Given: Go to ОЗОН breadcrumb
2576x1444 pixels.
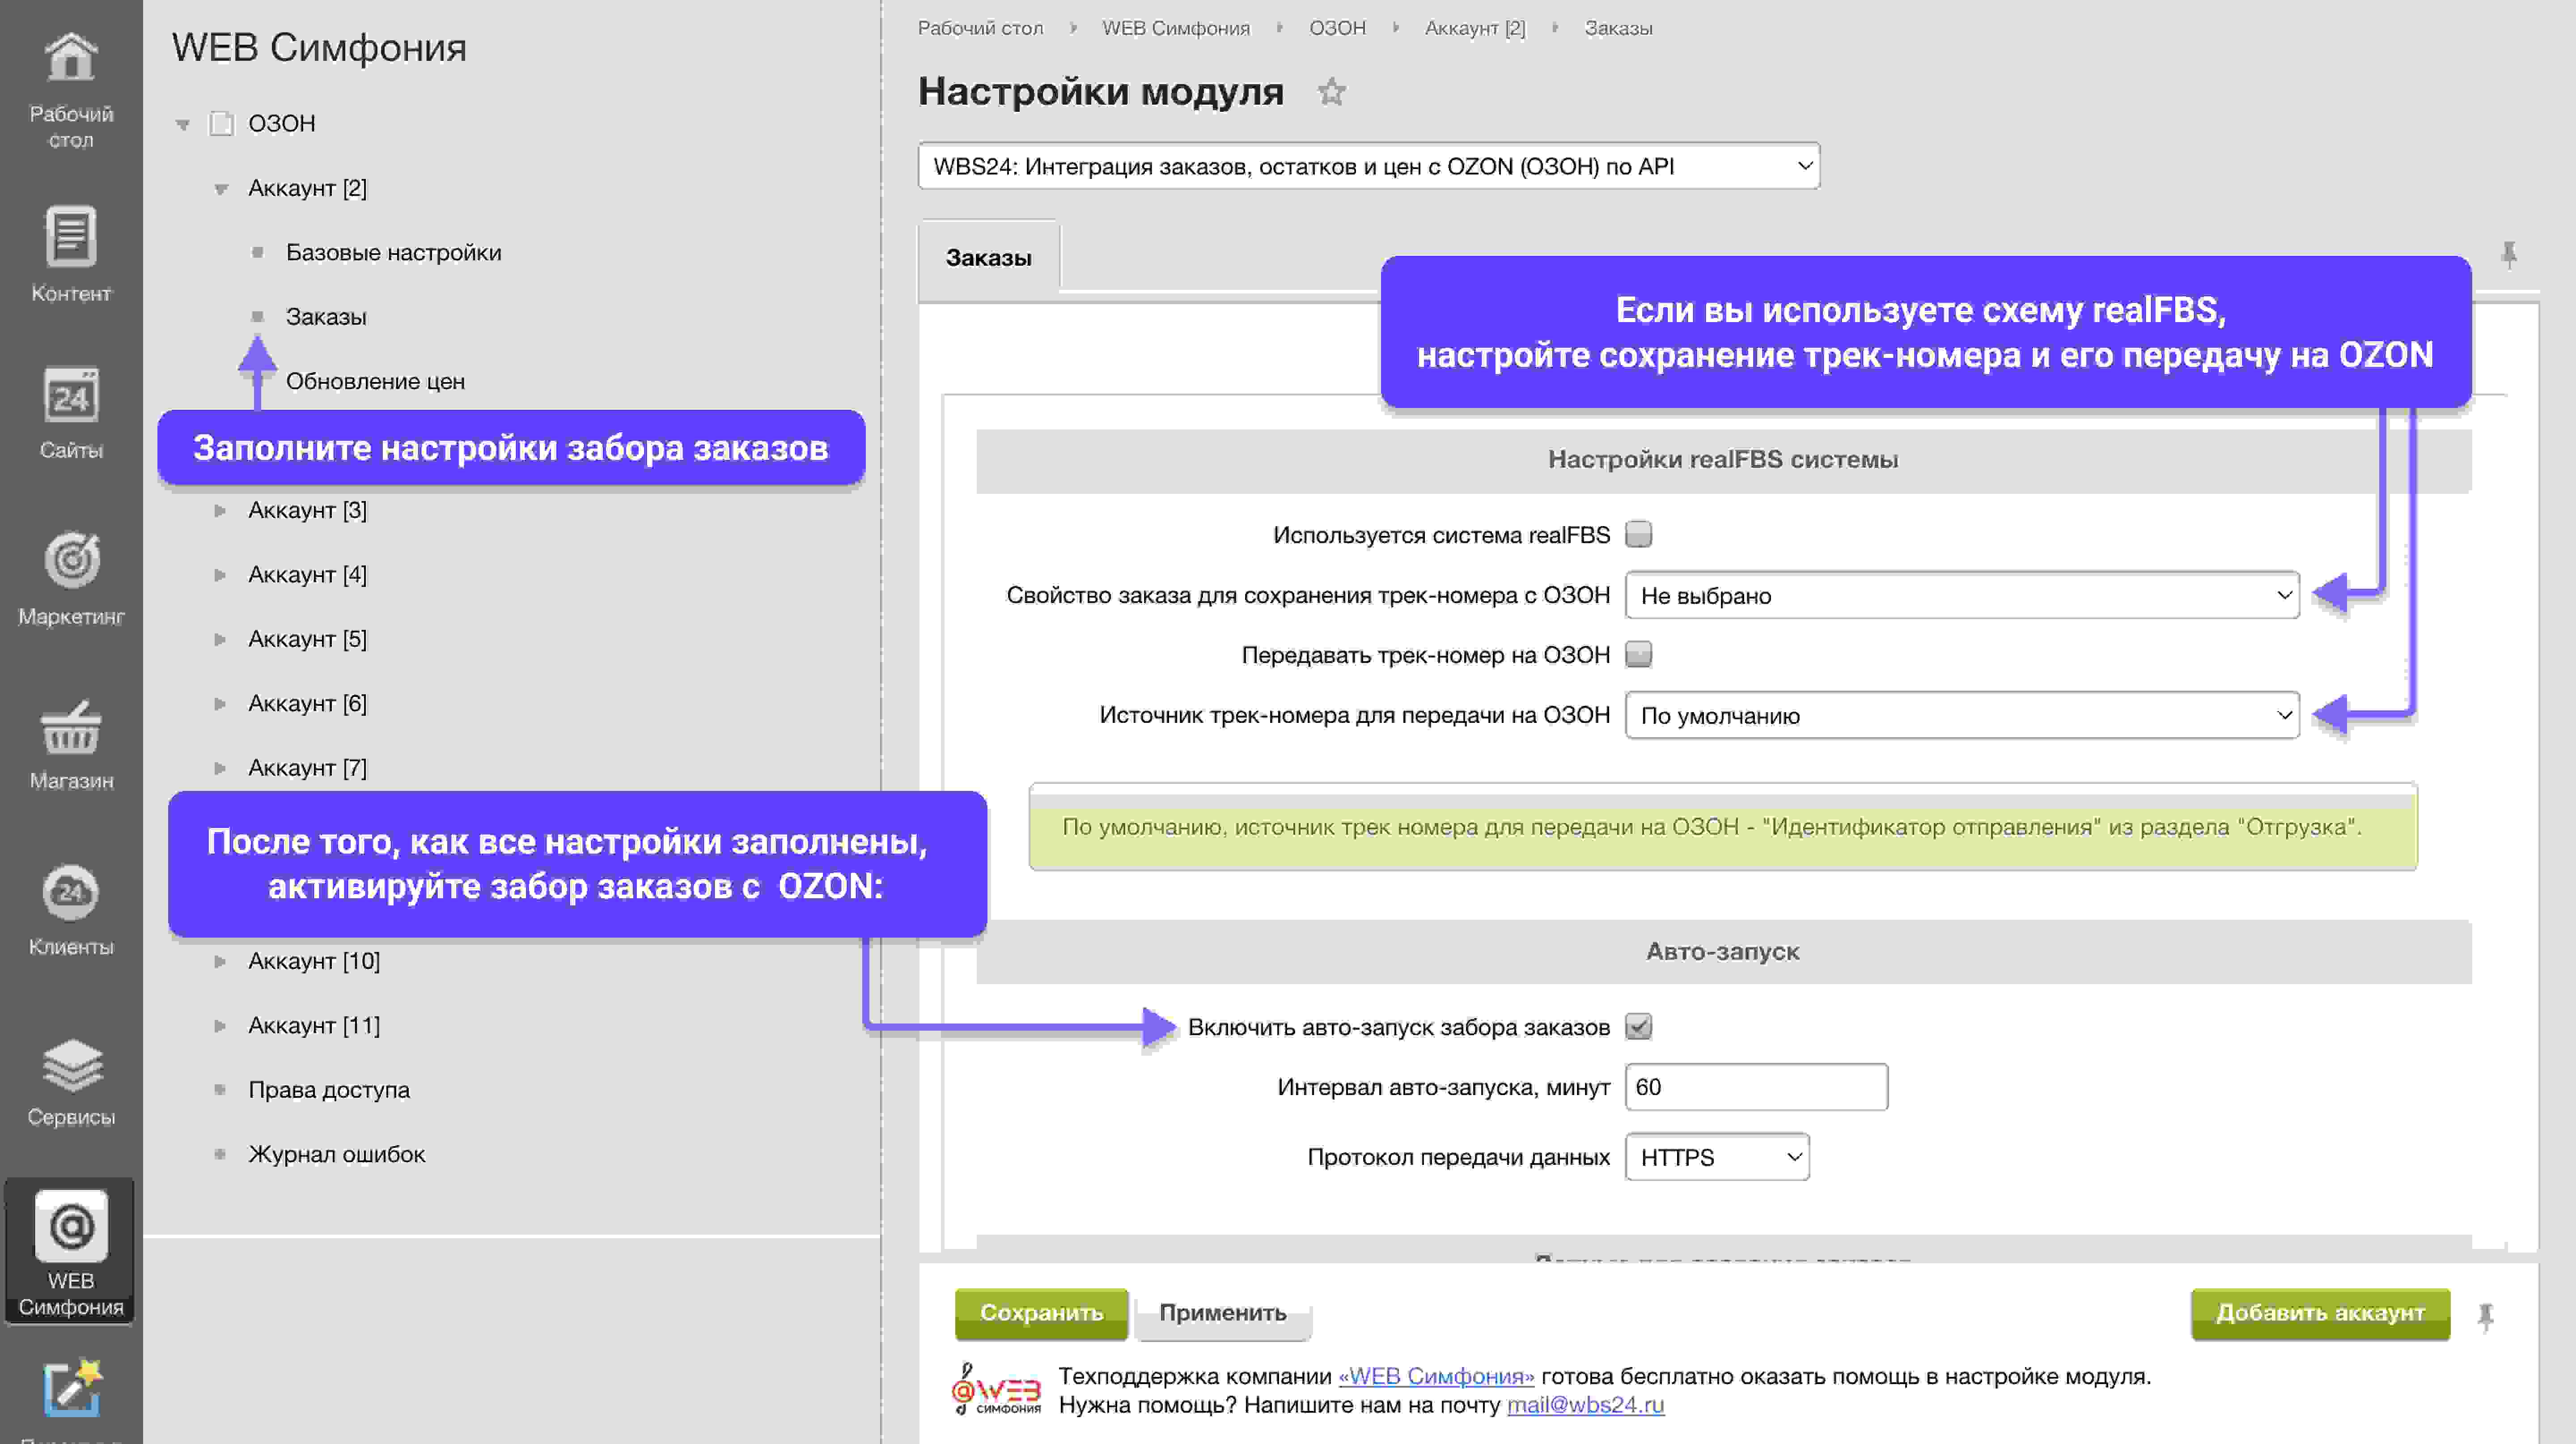Looking at the screenshot, I should pyautogui.click(x=1337, y=28).
